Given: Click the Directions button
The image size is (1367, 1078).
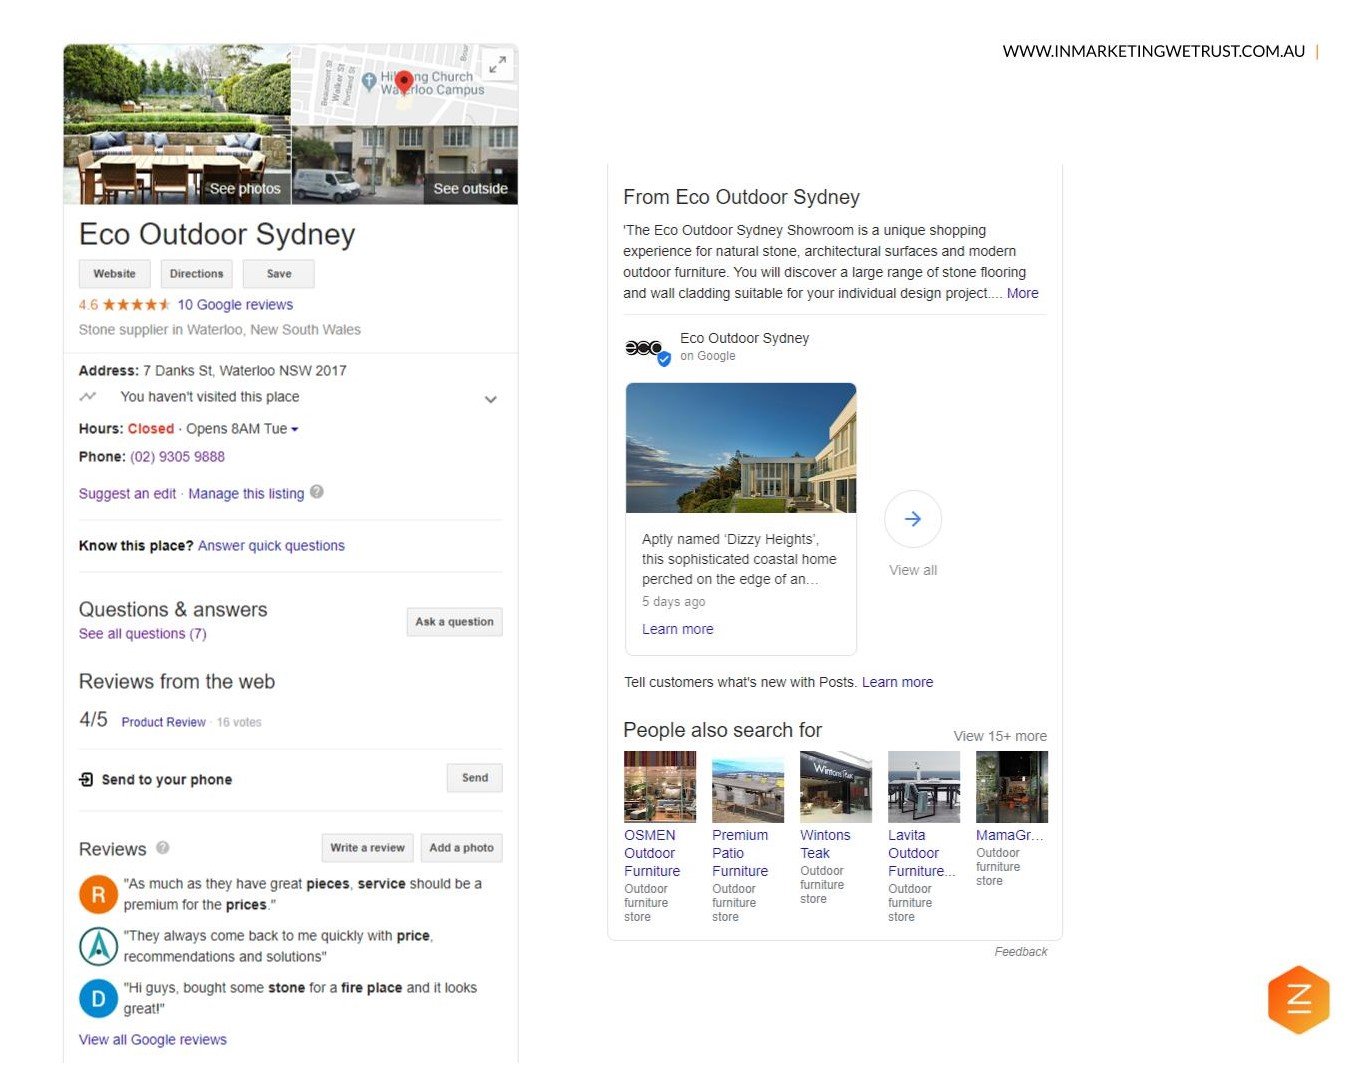Looking at the screenshot, I should click(197, 274).
